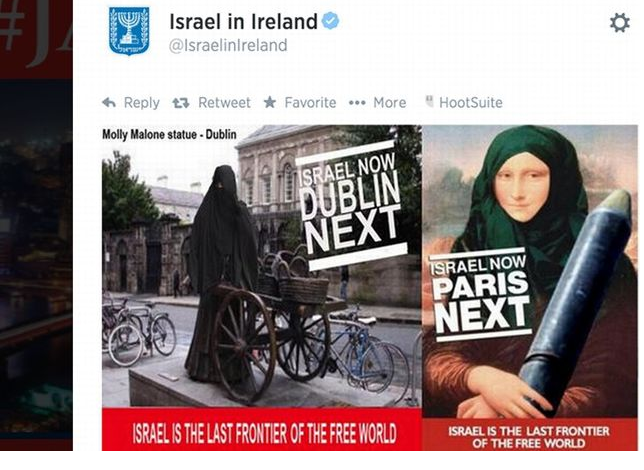Click the Dublin Next text sign
This screenshot has height=470, width=644.
coord(352,205)
